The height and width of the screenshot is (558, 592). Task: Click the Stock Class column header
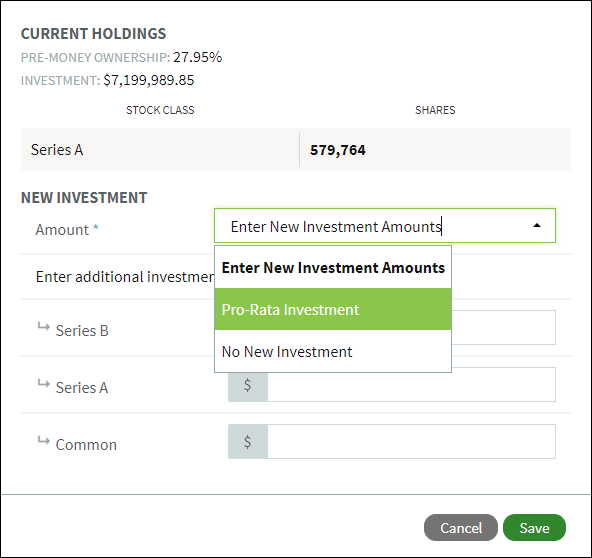point(160,110)
